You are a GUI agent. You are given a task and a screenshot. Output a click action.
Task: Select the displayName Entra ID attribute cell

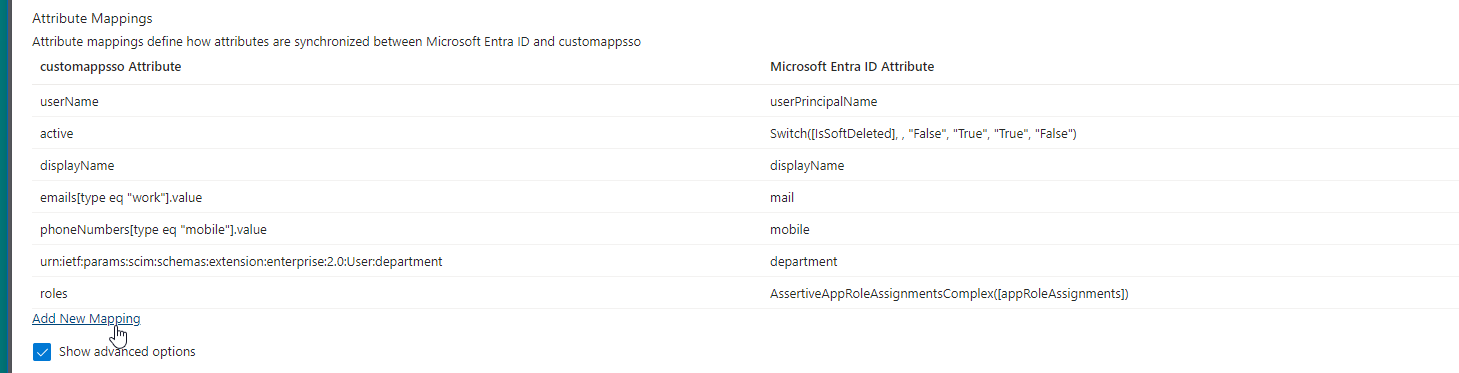[x=807, y=166]
